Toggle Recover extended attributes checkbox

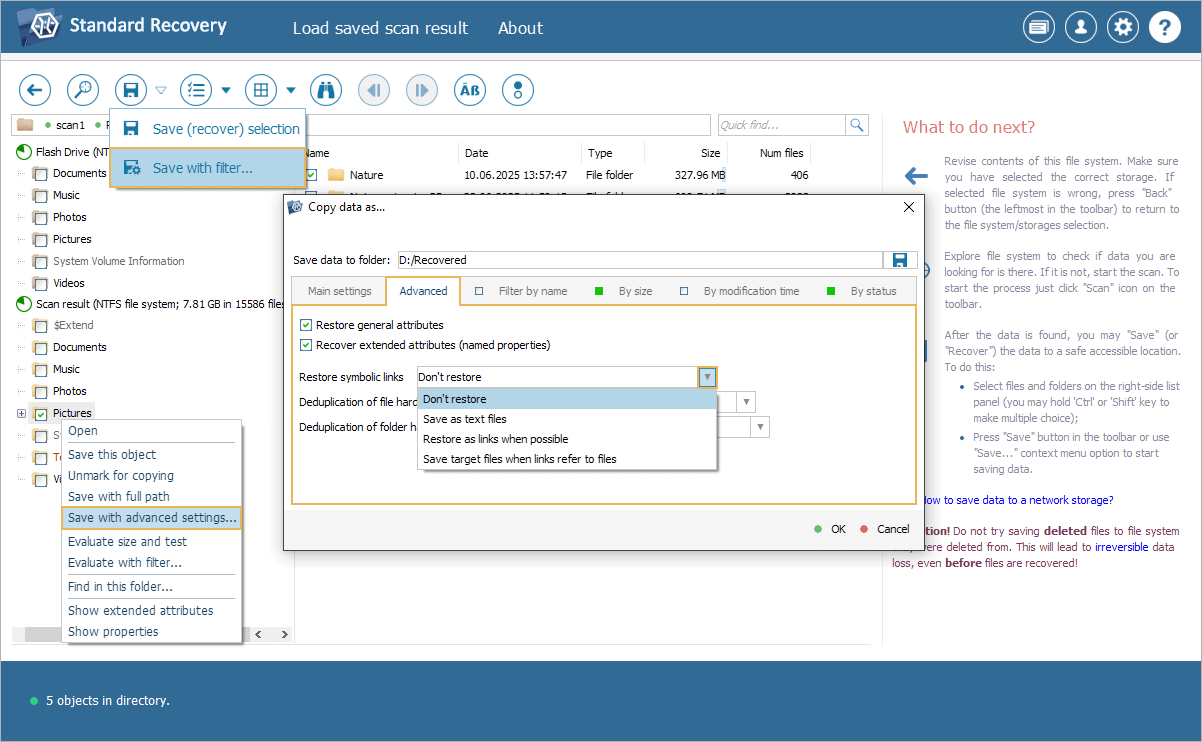click(306, 345)
